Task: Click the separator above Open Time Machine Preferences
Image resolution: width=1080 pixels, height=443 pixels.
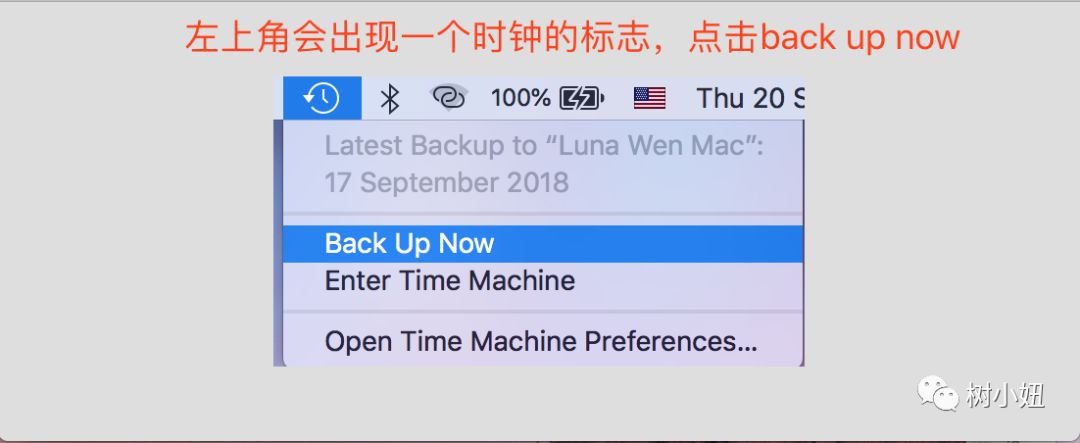Action: point(543,311)
